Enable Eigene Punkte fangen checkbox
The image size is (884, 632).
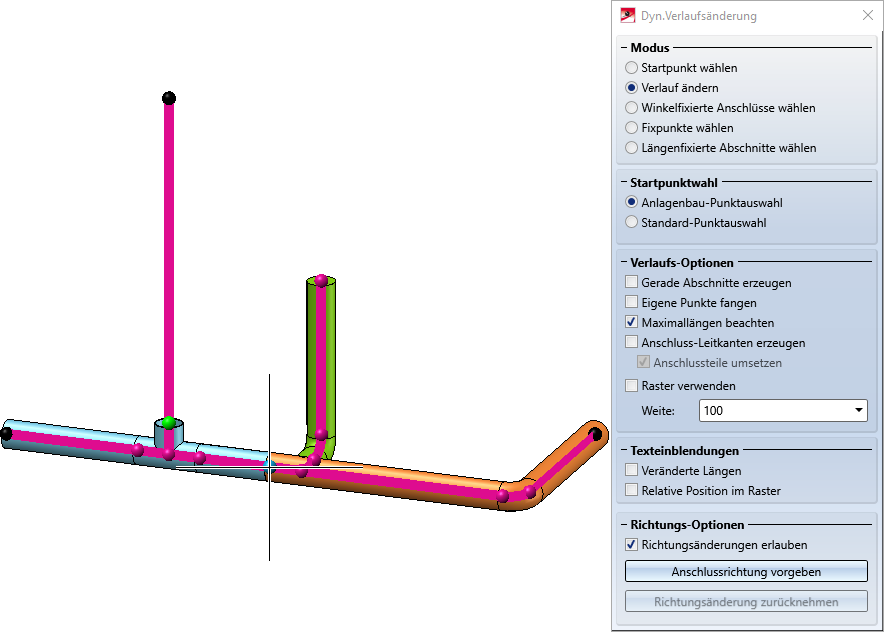coord(631,303)
